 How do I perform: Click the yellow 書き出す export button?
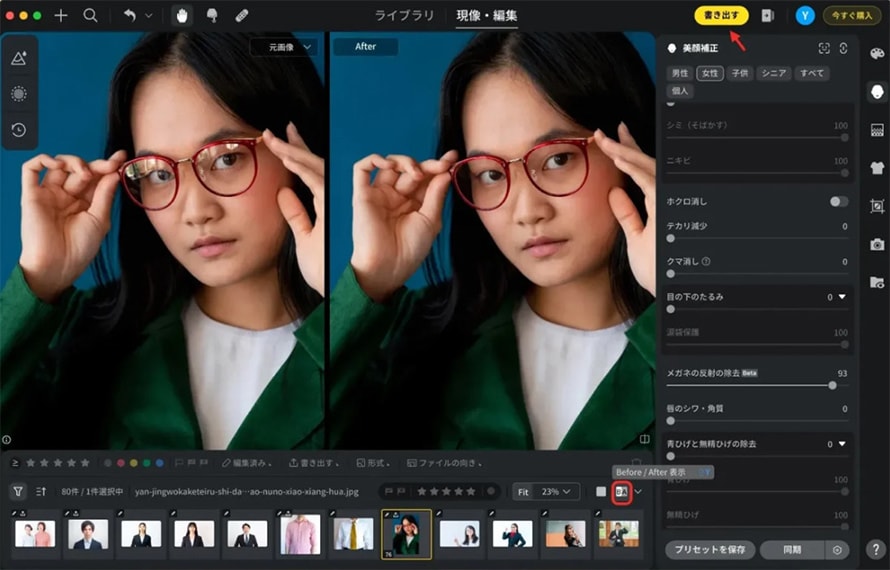(721, 16)
